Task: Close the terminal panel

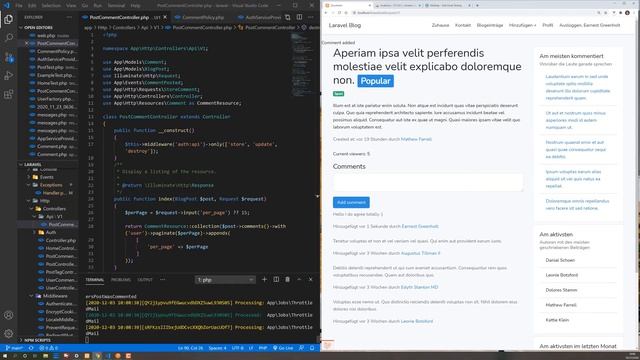Action: coord(311,280)
